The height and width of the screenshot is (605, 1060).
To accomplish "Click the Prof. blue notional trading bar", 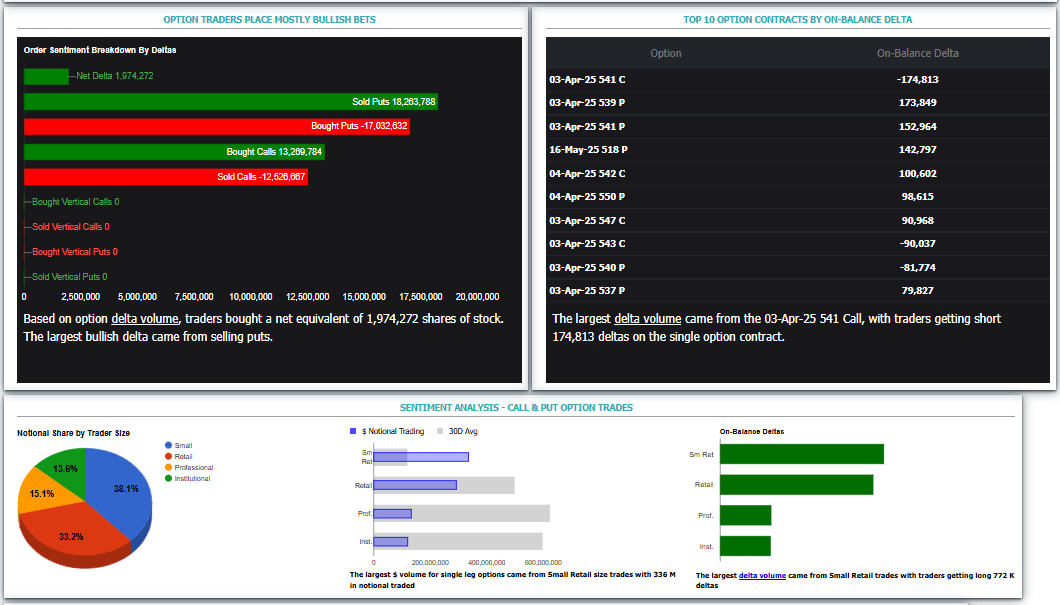I will 393,514.
